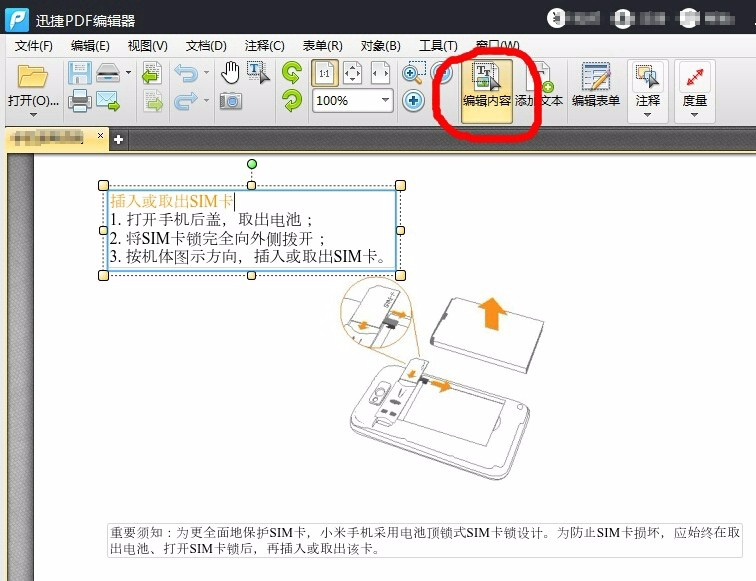Click line '2. 将SIM卡锁完全向外侧拨开；'
This screenshot has width=756, height=581.
click(x=217, y=238)
